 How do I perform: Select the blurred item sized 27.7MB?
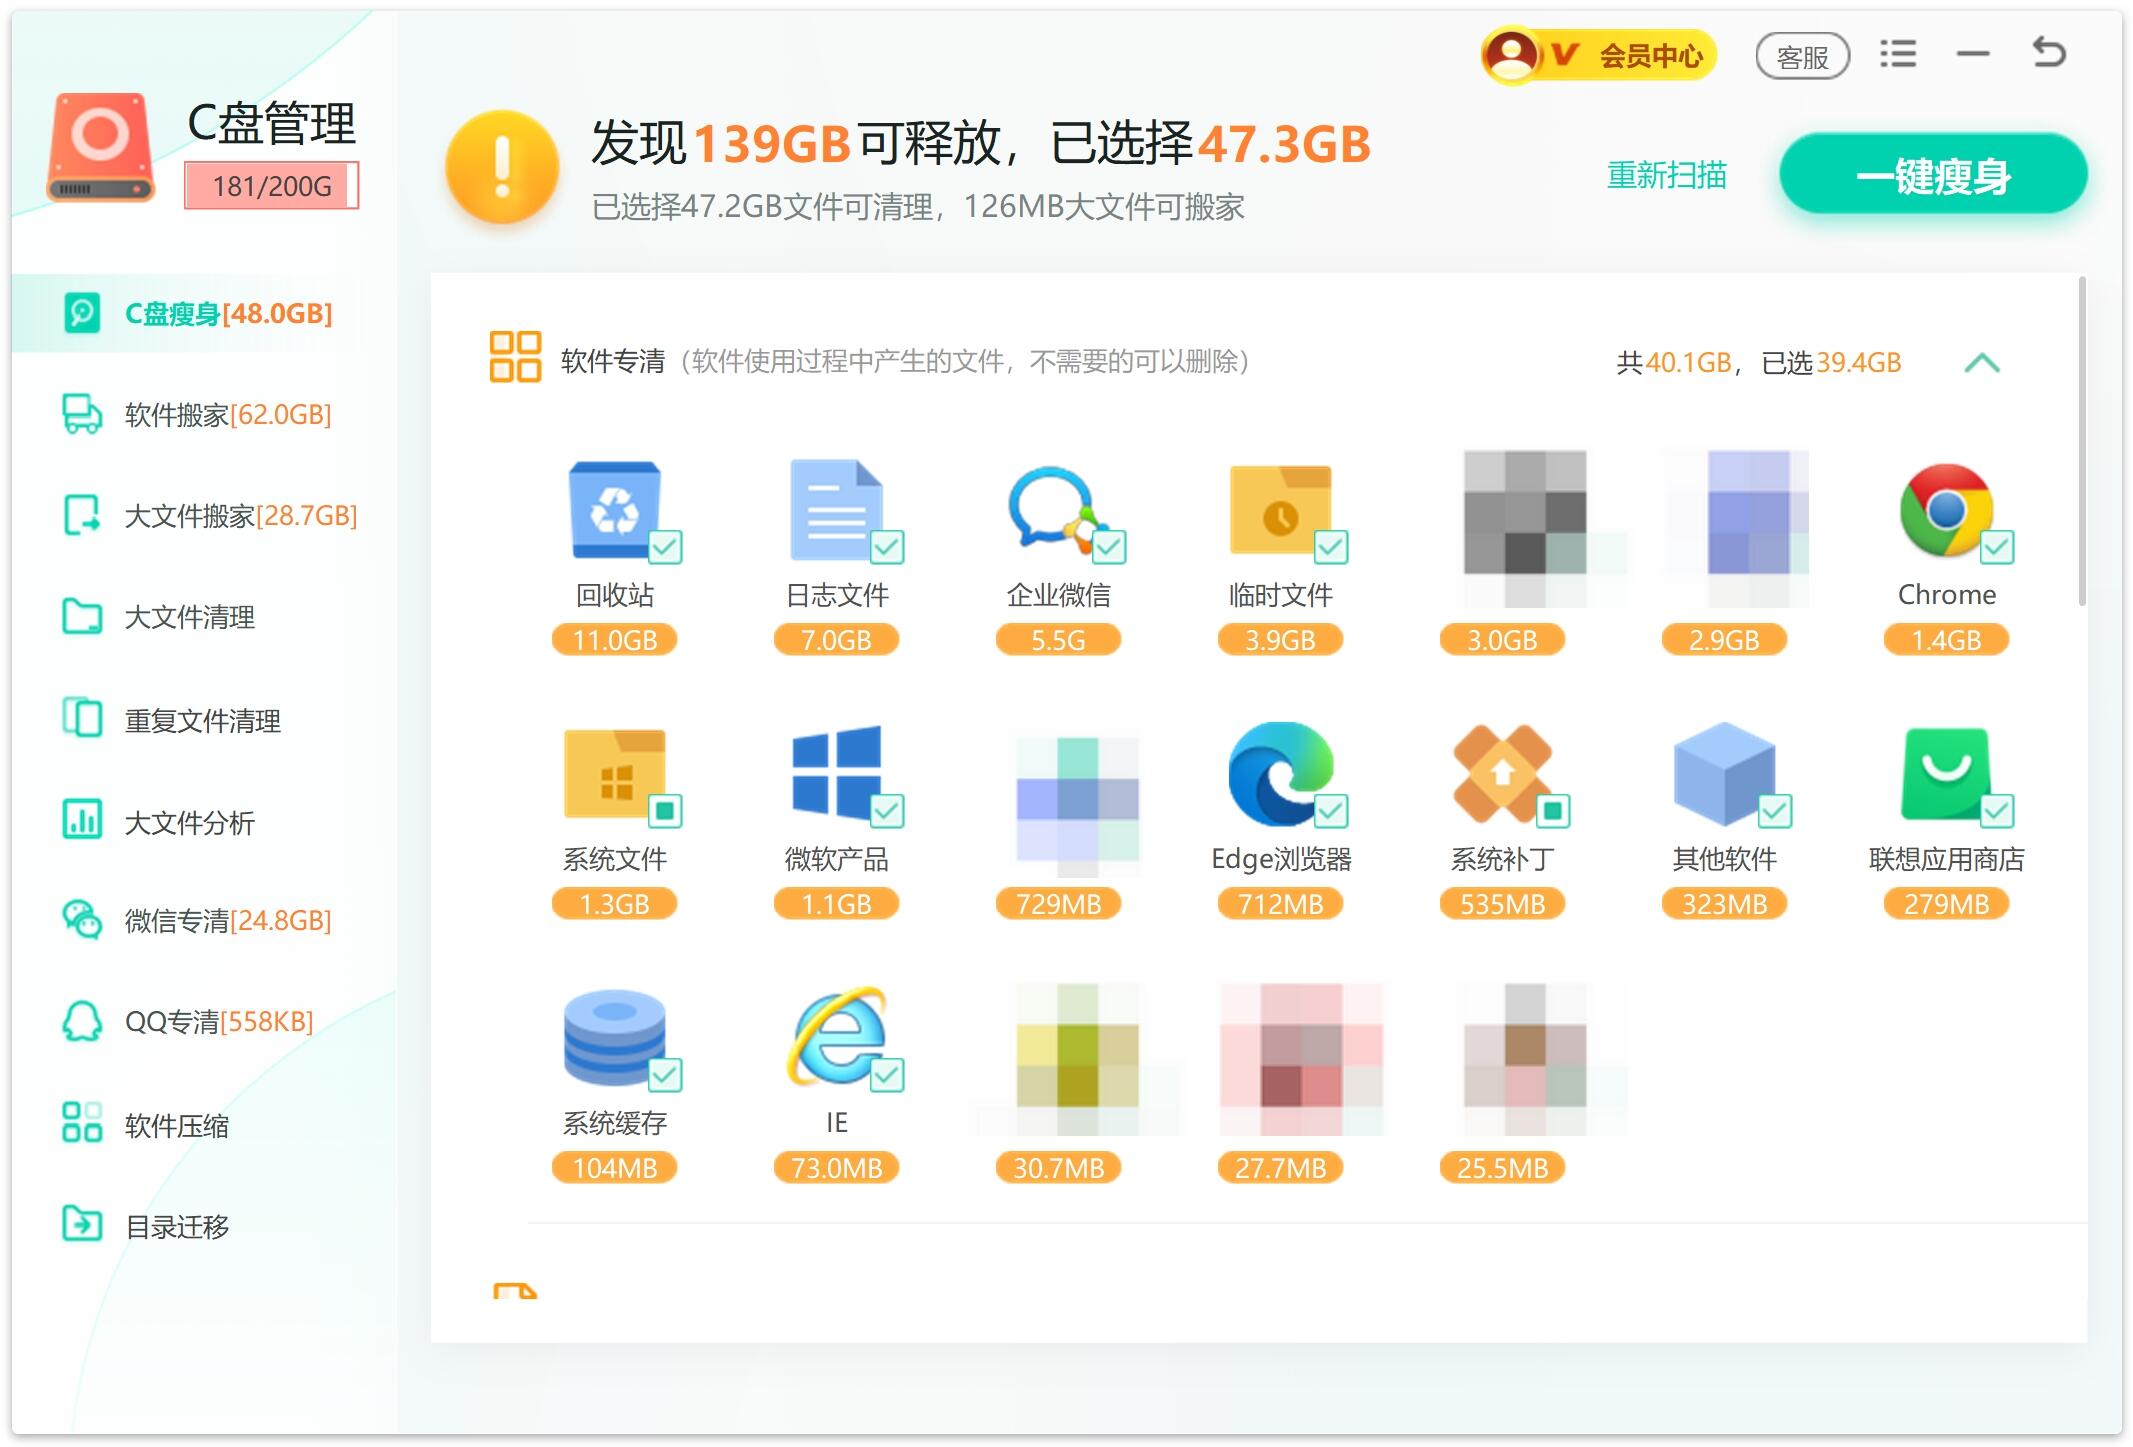pos(1301,1060)
